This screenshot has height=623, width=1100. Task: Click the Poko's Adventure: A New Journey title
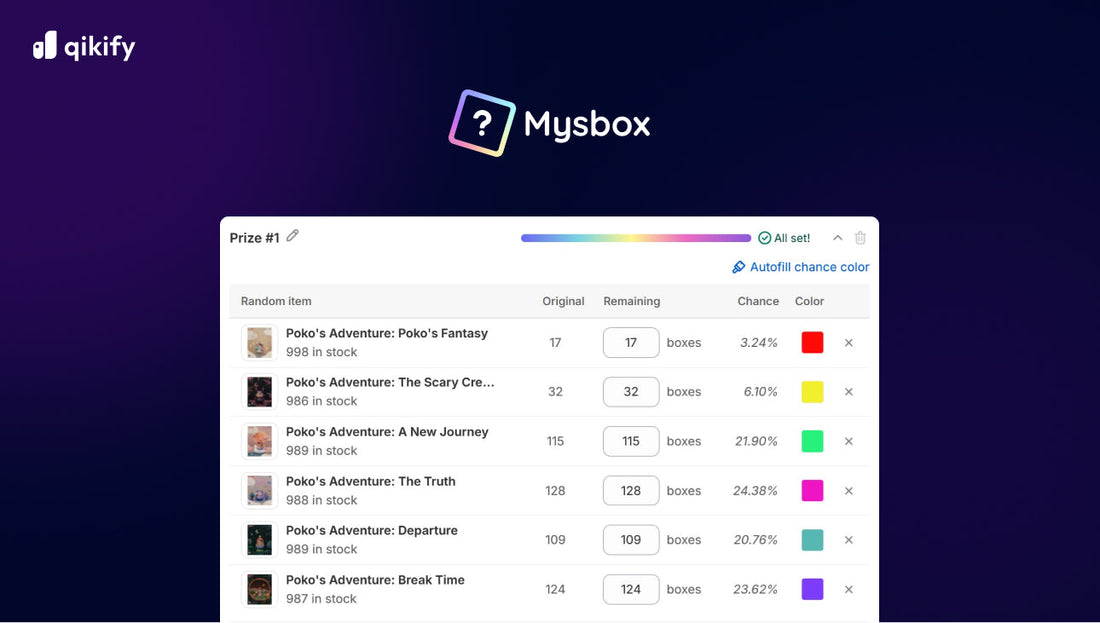[x=387, y=432]
